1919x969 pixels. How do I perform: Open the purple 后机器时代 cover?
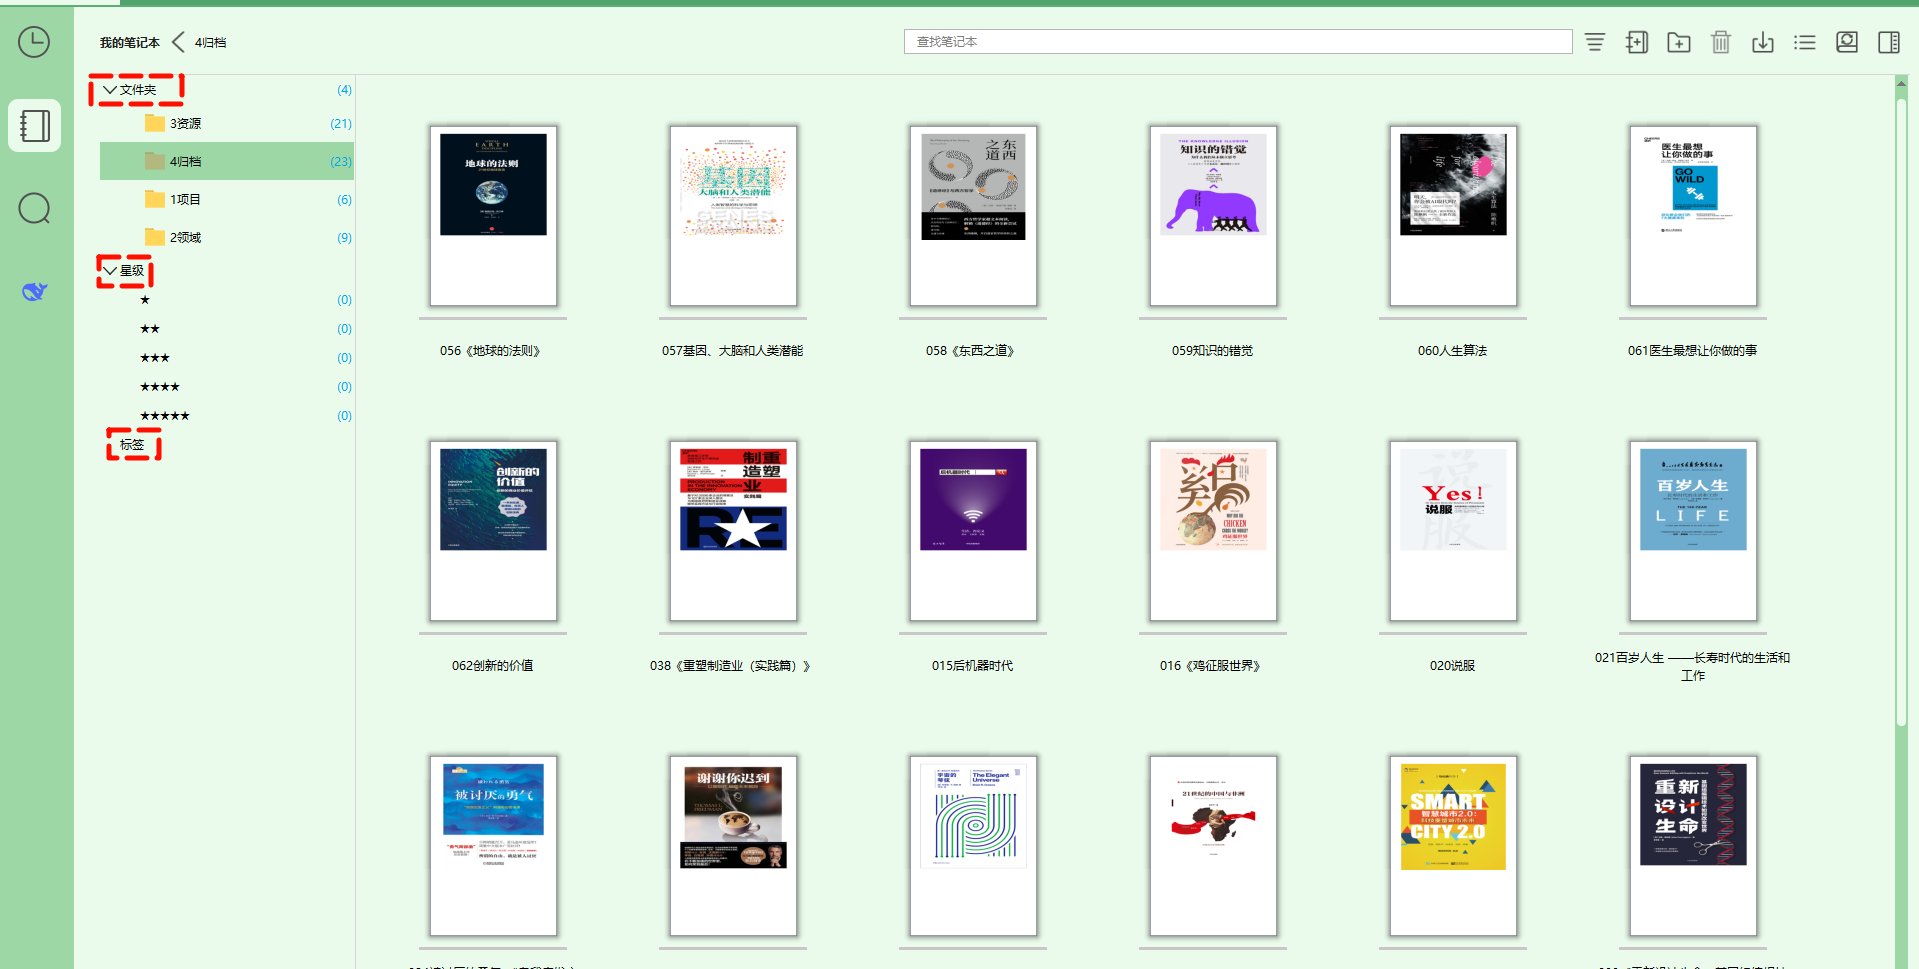point(973,531)
